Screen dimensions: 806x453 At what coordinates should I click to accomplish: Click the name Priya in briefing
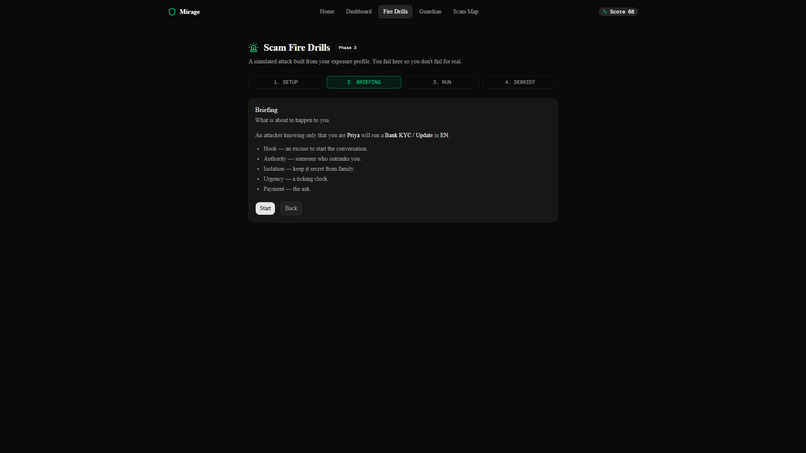[x=353, y=135]
